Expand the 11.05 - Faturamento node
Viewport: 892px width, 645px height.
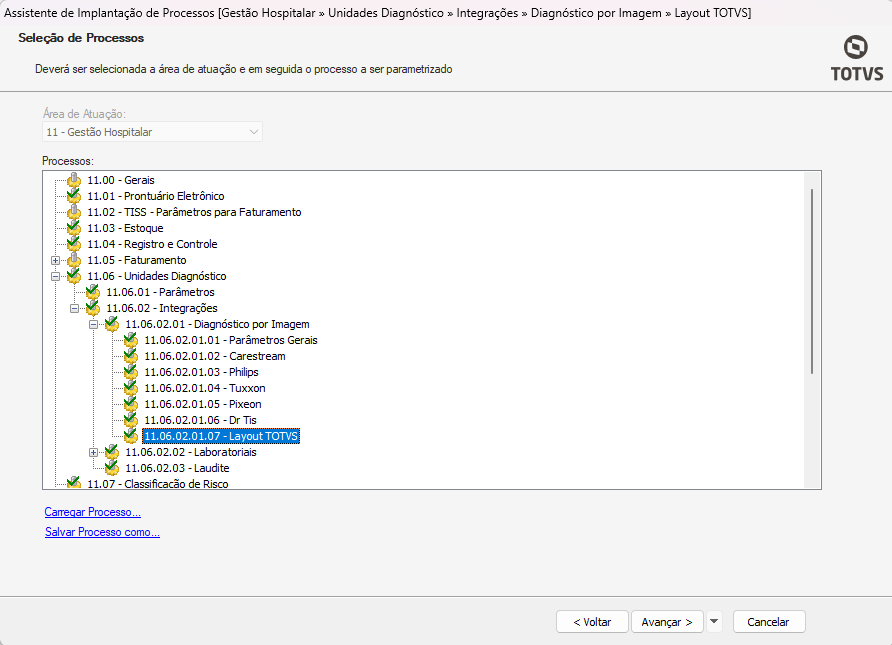click(x=55, y=261)
